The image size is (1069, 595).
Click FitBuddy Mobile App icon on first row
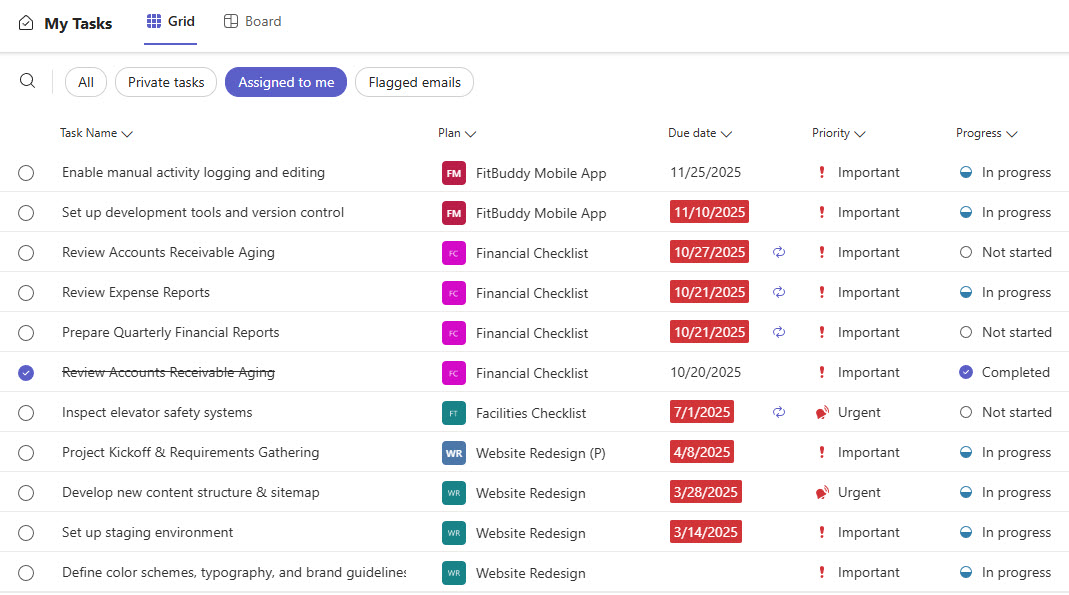pos(454,173)
